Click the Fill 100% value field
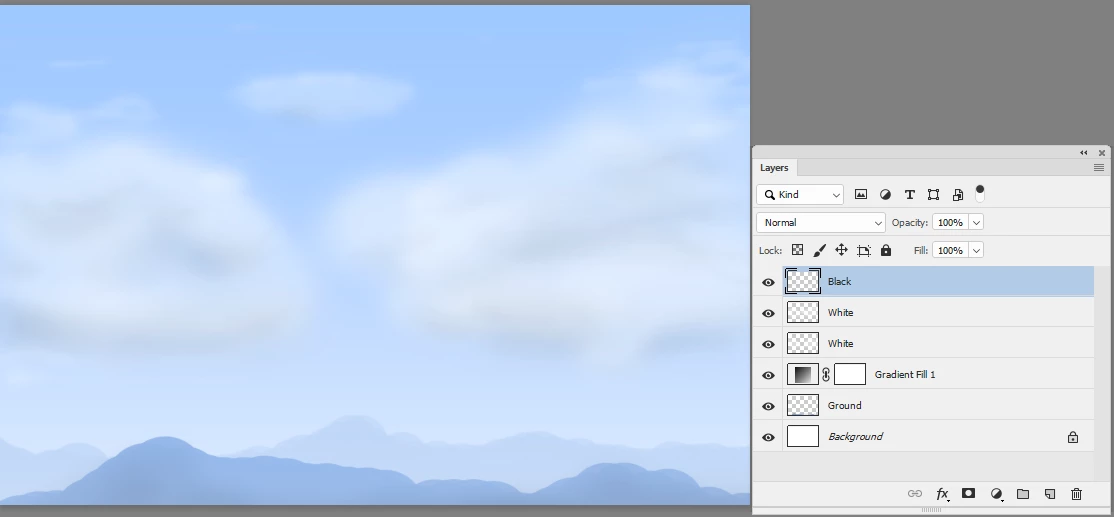The image size is (1114, 517). (x=951, y=250)
